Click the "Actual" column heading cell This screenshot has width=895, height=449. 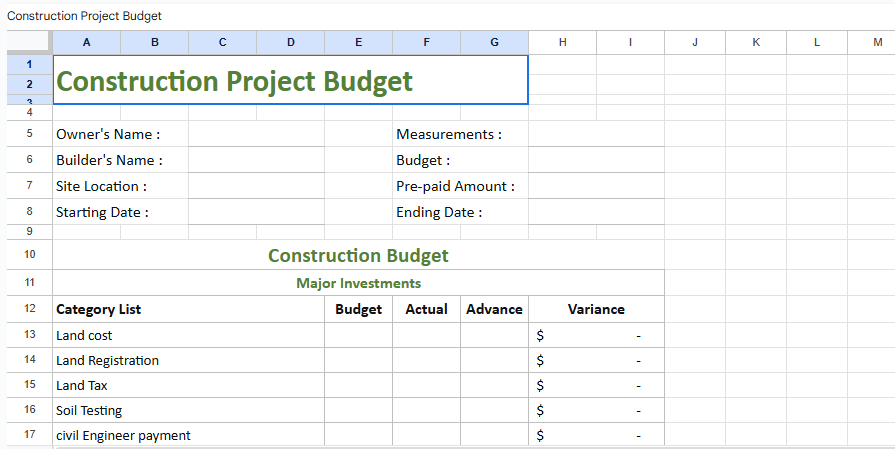[426, 309]
